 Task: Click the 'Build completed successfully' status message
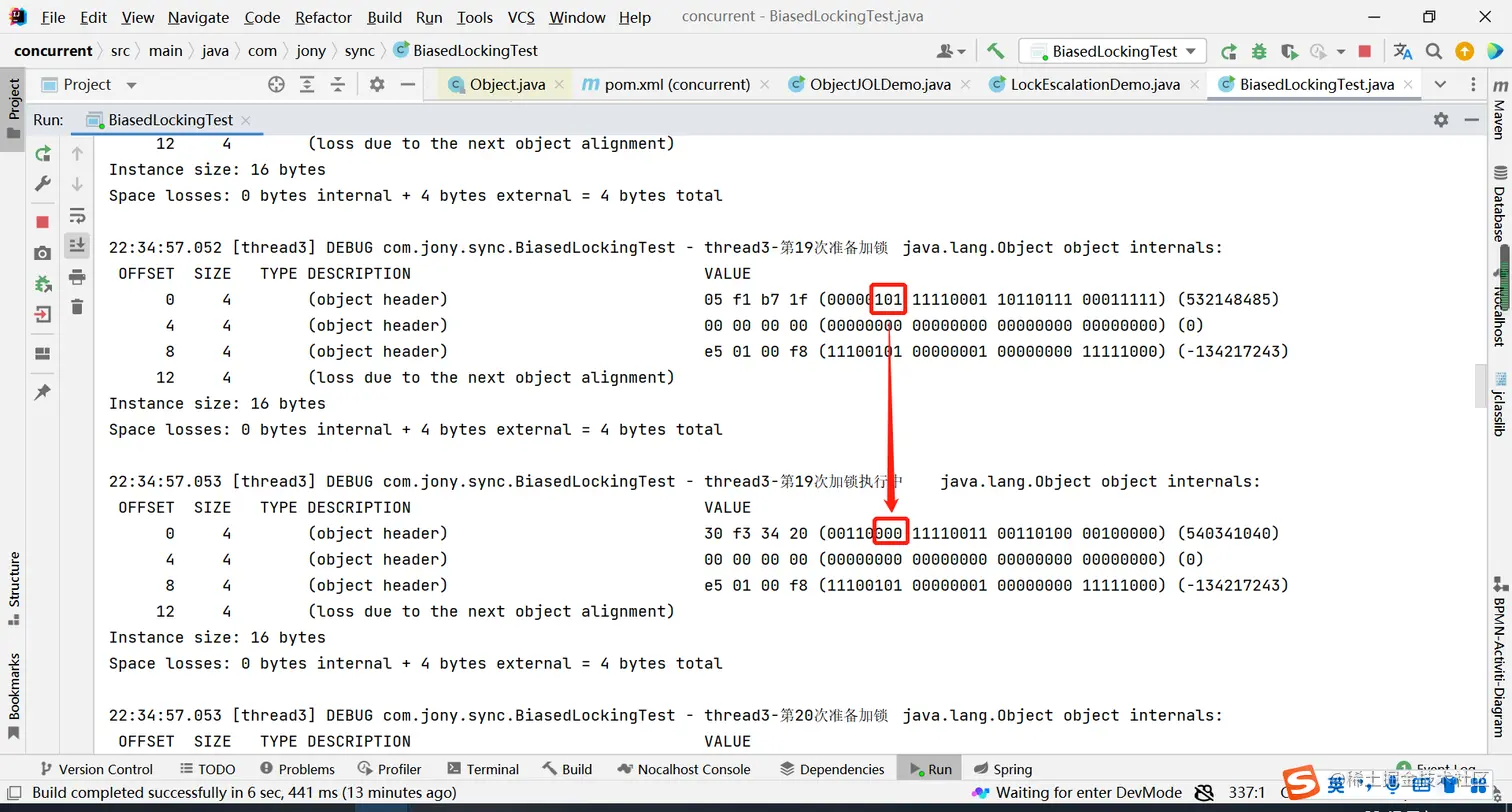[244, 793]
